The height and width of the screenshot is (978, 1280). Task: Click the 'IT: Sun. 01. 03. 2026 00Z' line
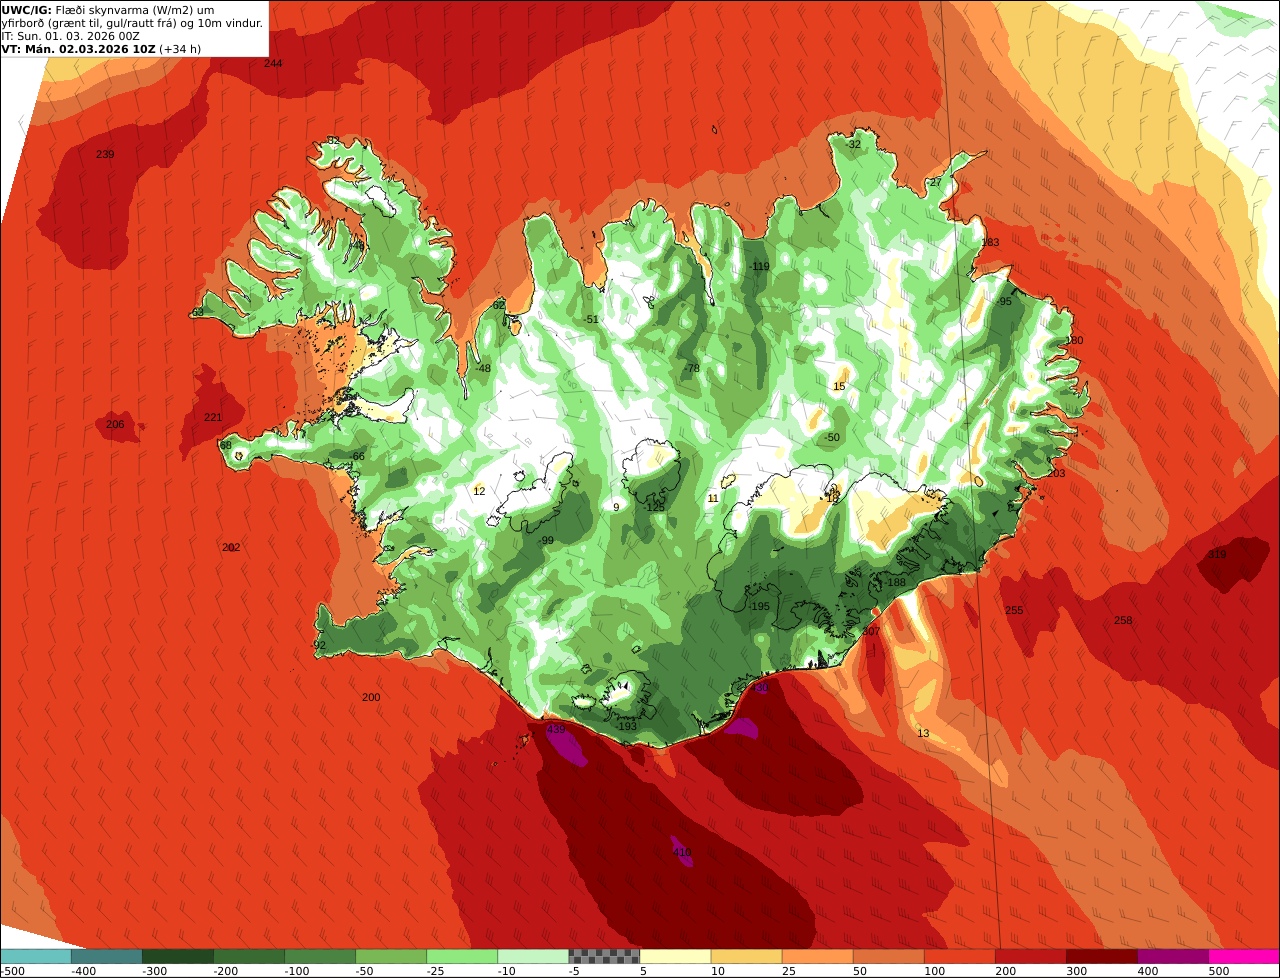(70, 36)
